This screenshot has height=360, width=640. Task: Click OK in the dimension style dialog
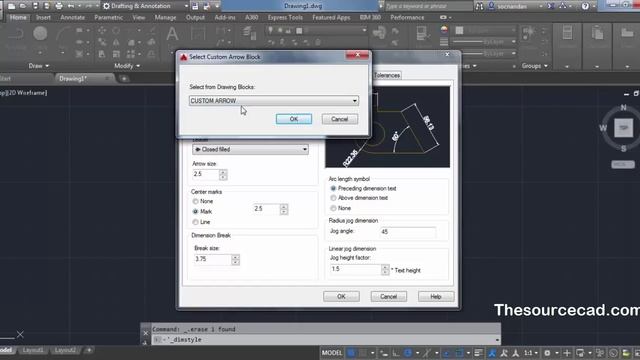click(341, 296)
